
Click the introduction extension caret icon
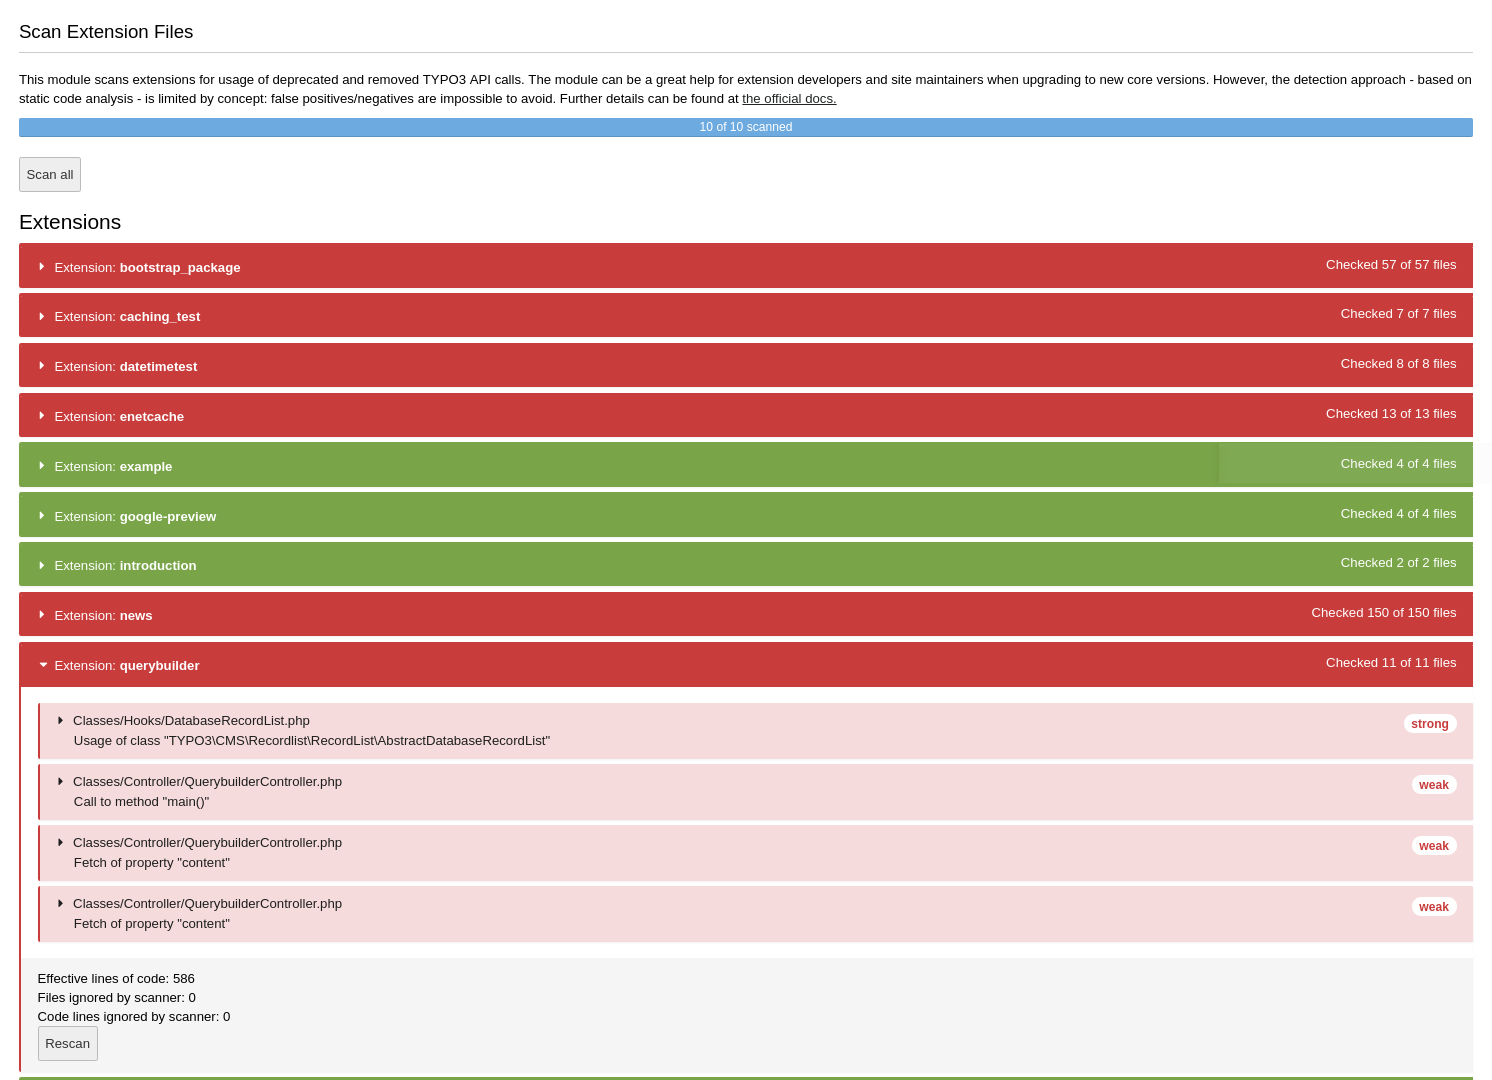coord(42,566)
